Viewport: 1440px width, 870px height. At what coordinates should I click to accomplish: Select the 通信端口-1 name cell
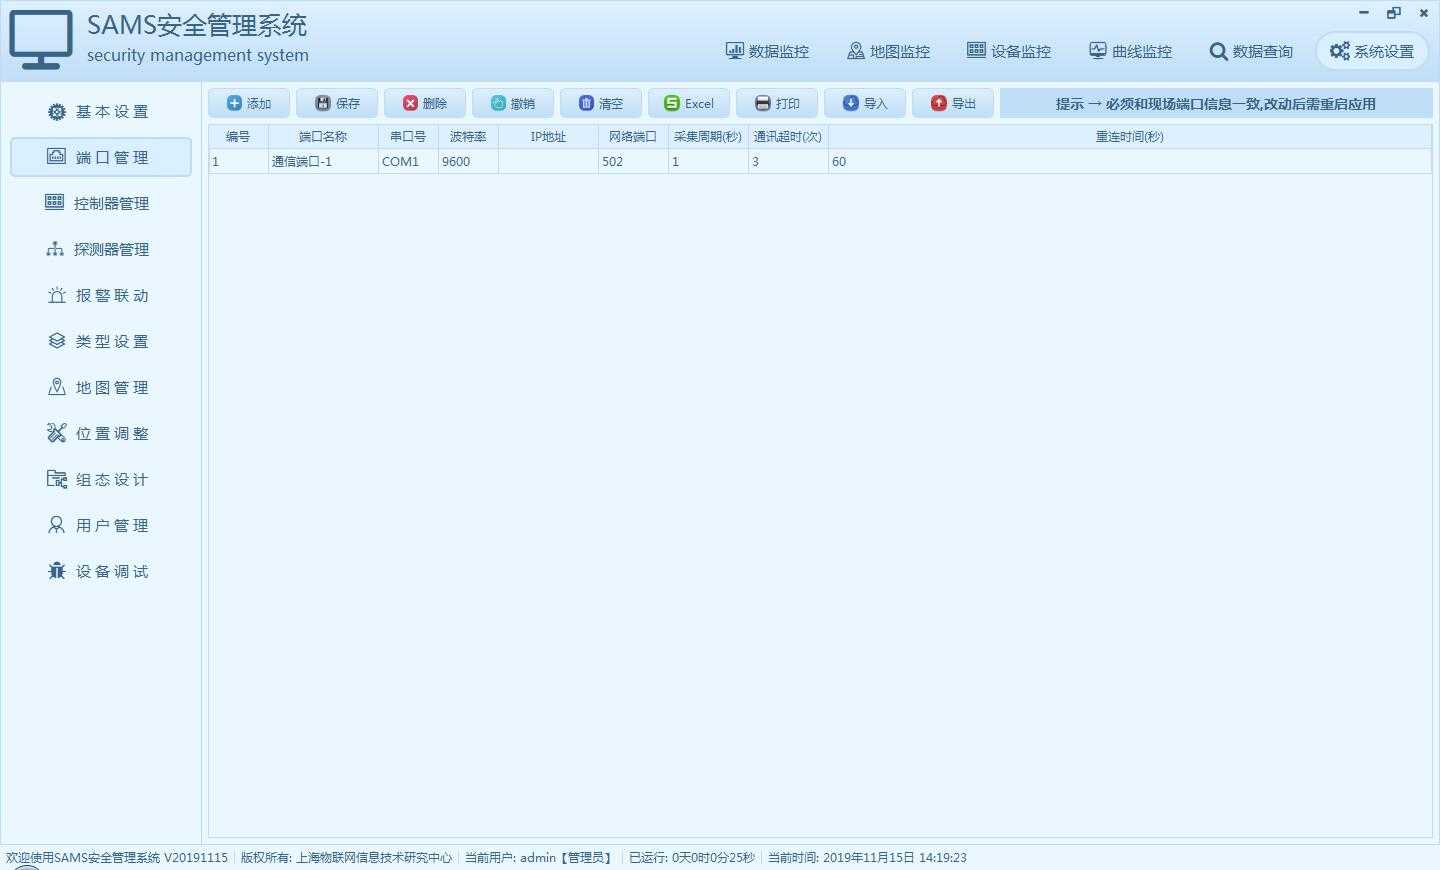click(x=323, y=161)
